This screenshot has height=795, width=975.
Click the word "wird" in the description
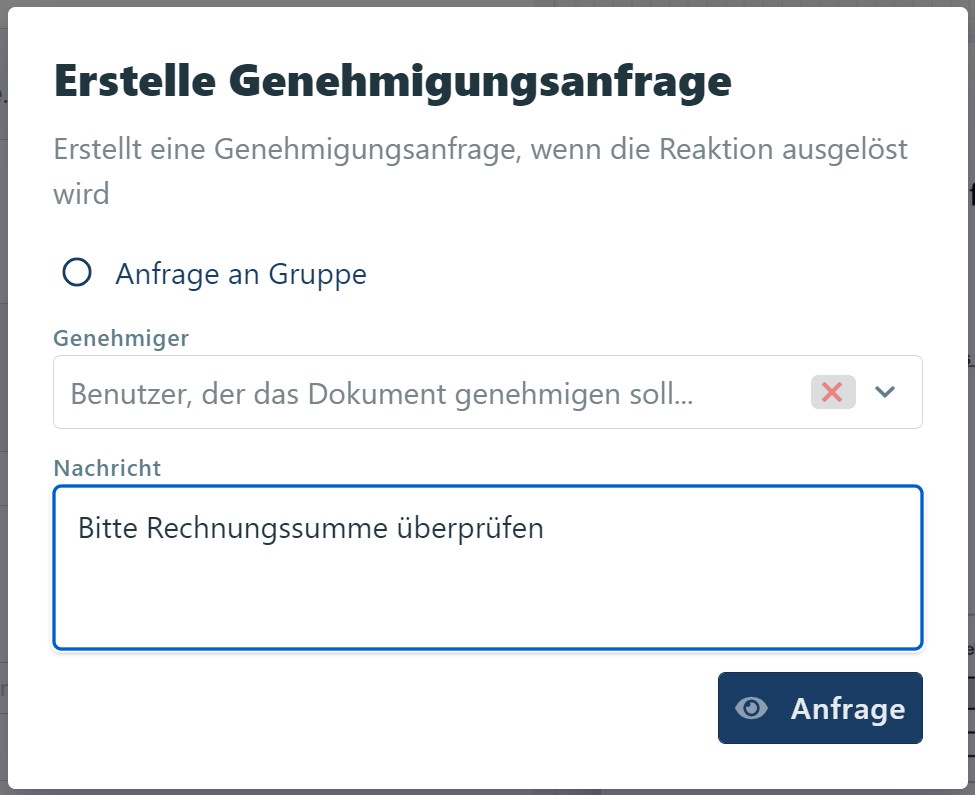pyautogui.click(x=81, y=193)
